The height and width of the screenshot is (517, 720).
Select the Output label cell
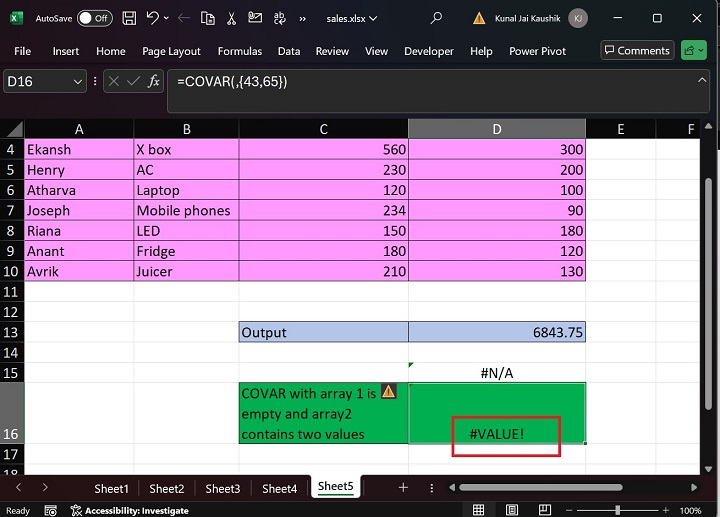tap(324, 332)
